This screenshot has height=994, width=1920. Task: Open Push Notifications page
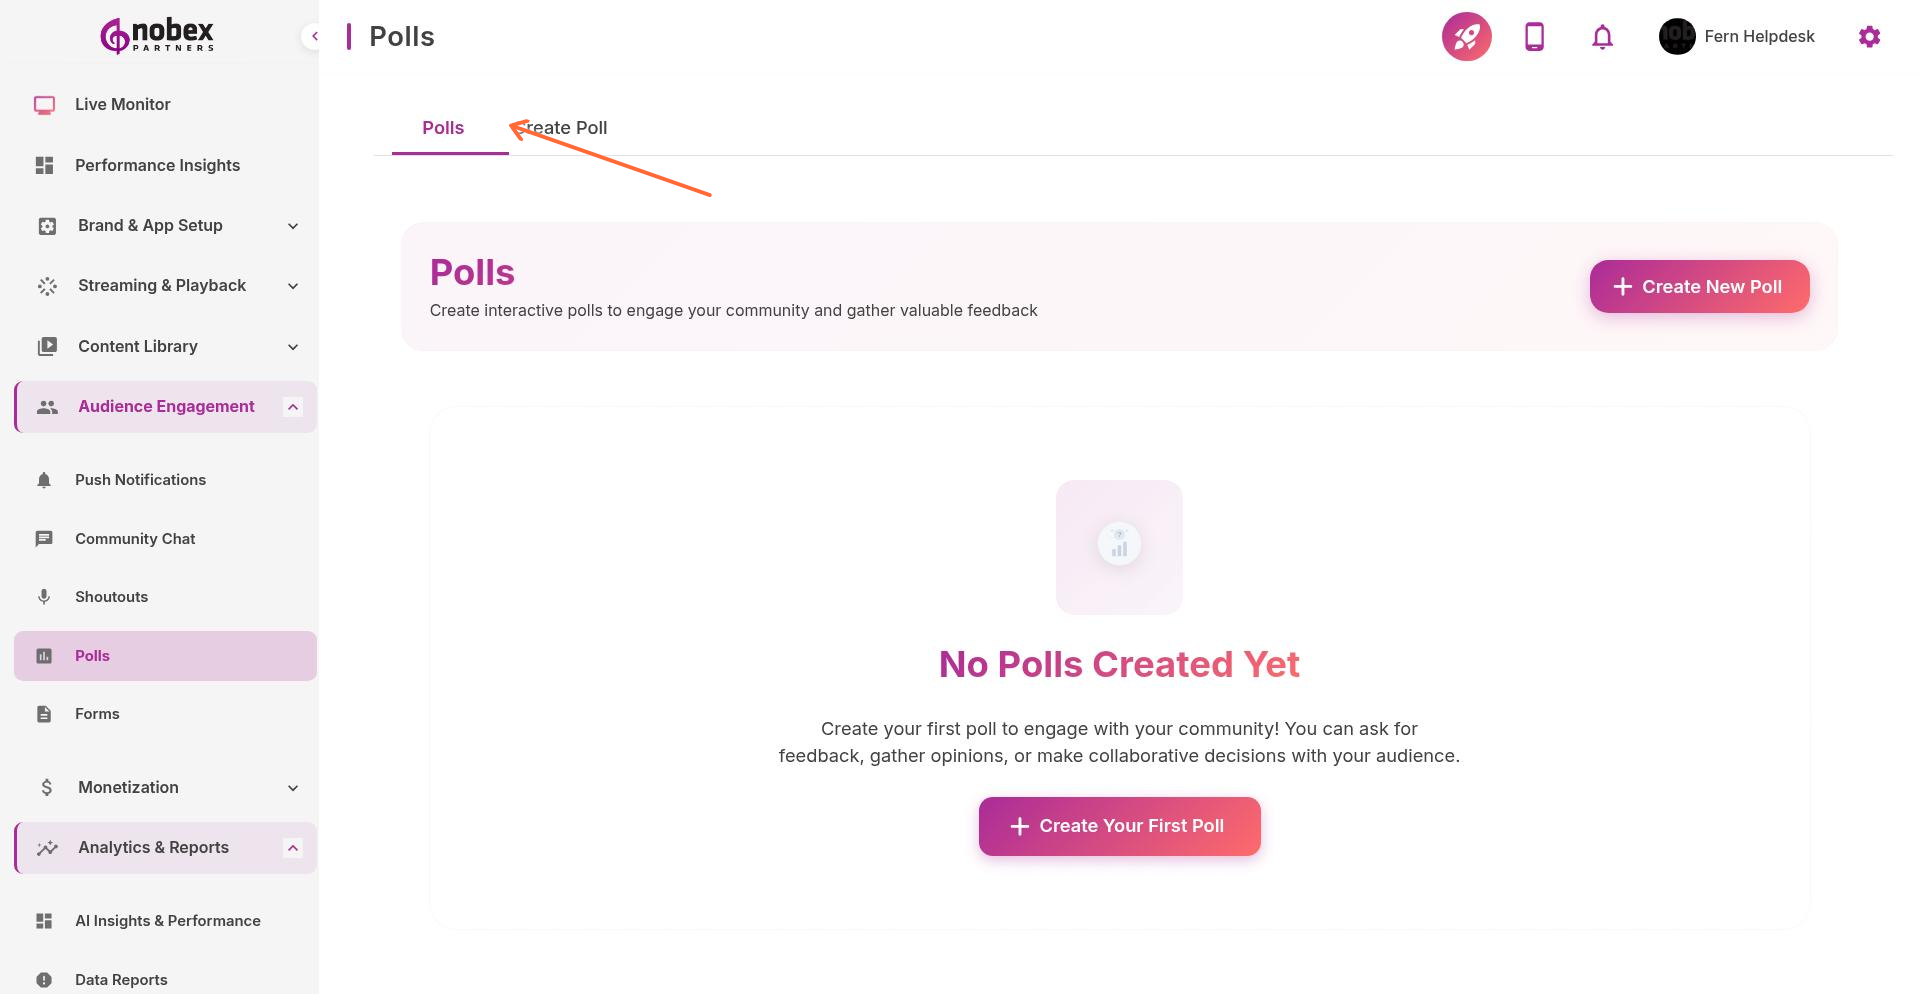(140, 480)
